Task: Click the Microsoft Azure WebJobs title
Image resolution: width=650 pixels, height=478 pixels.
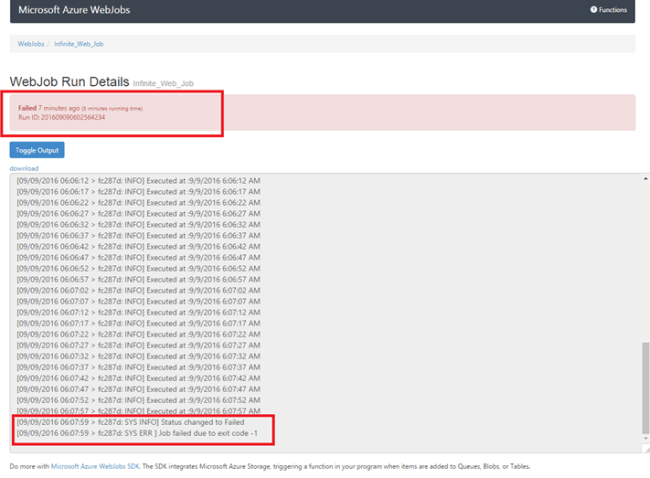Action: pos(74,10)
